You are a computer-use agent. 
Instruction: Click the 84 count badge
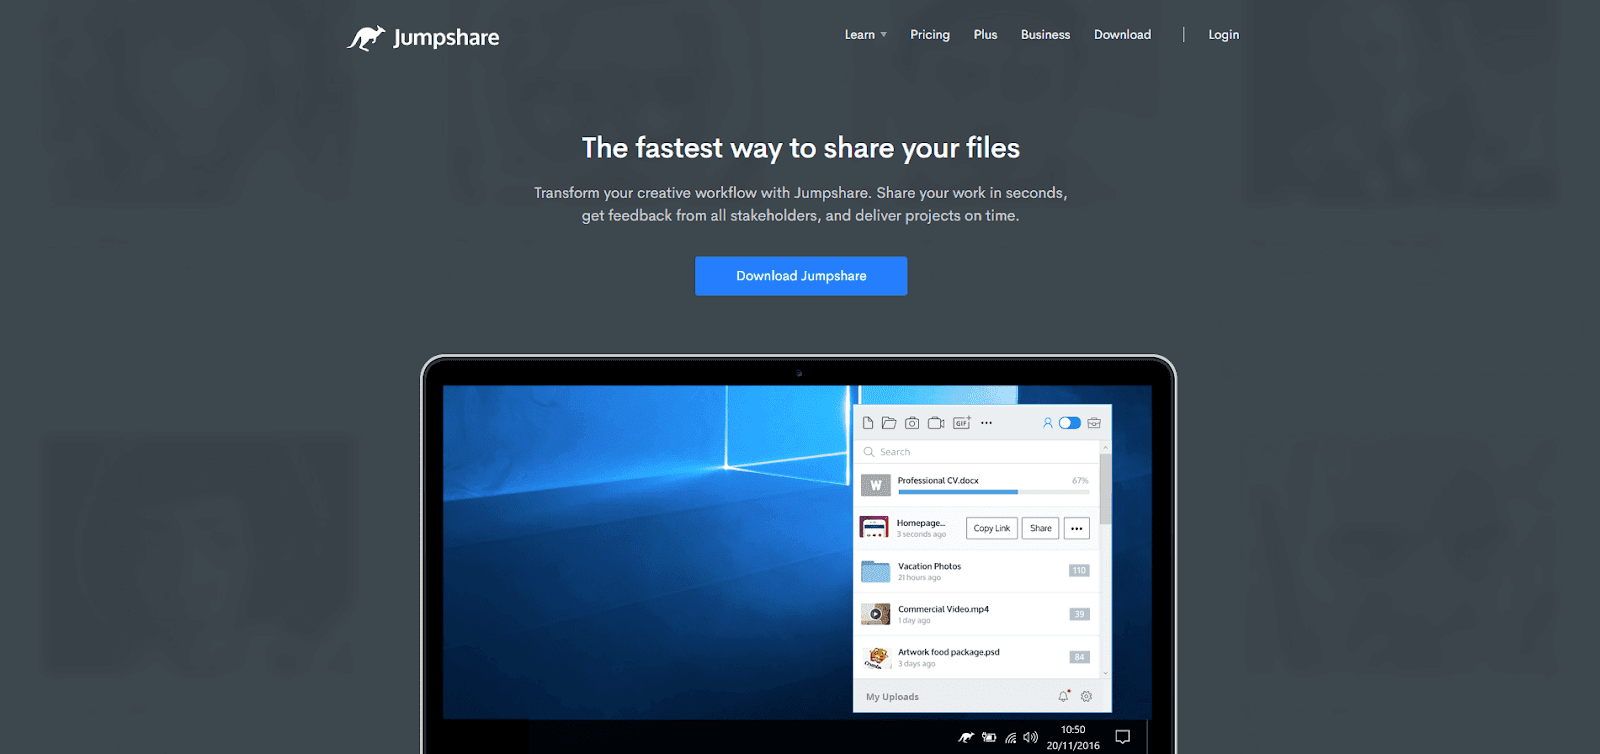coord(1079,657)
